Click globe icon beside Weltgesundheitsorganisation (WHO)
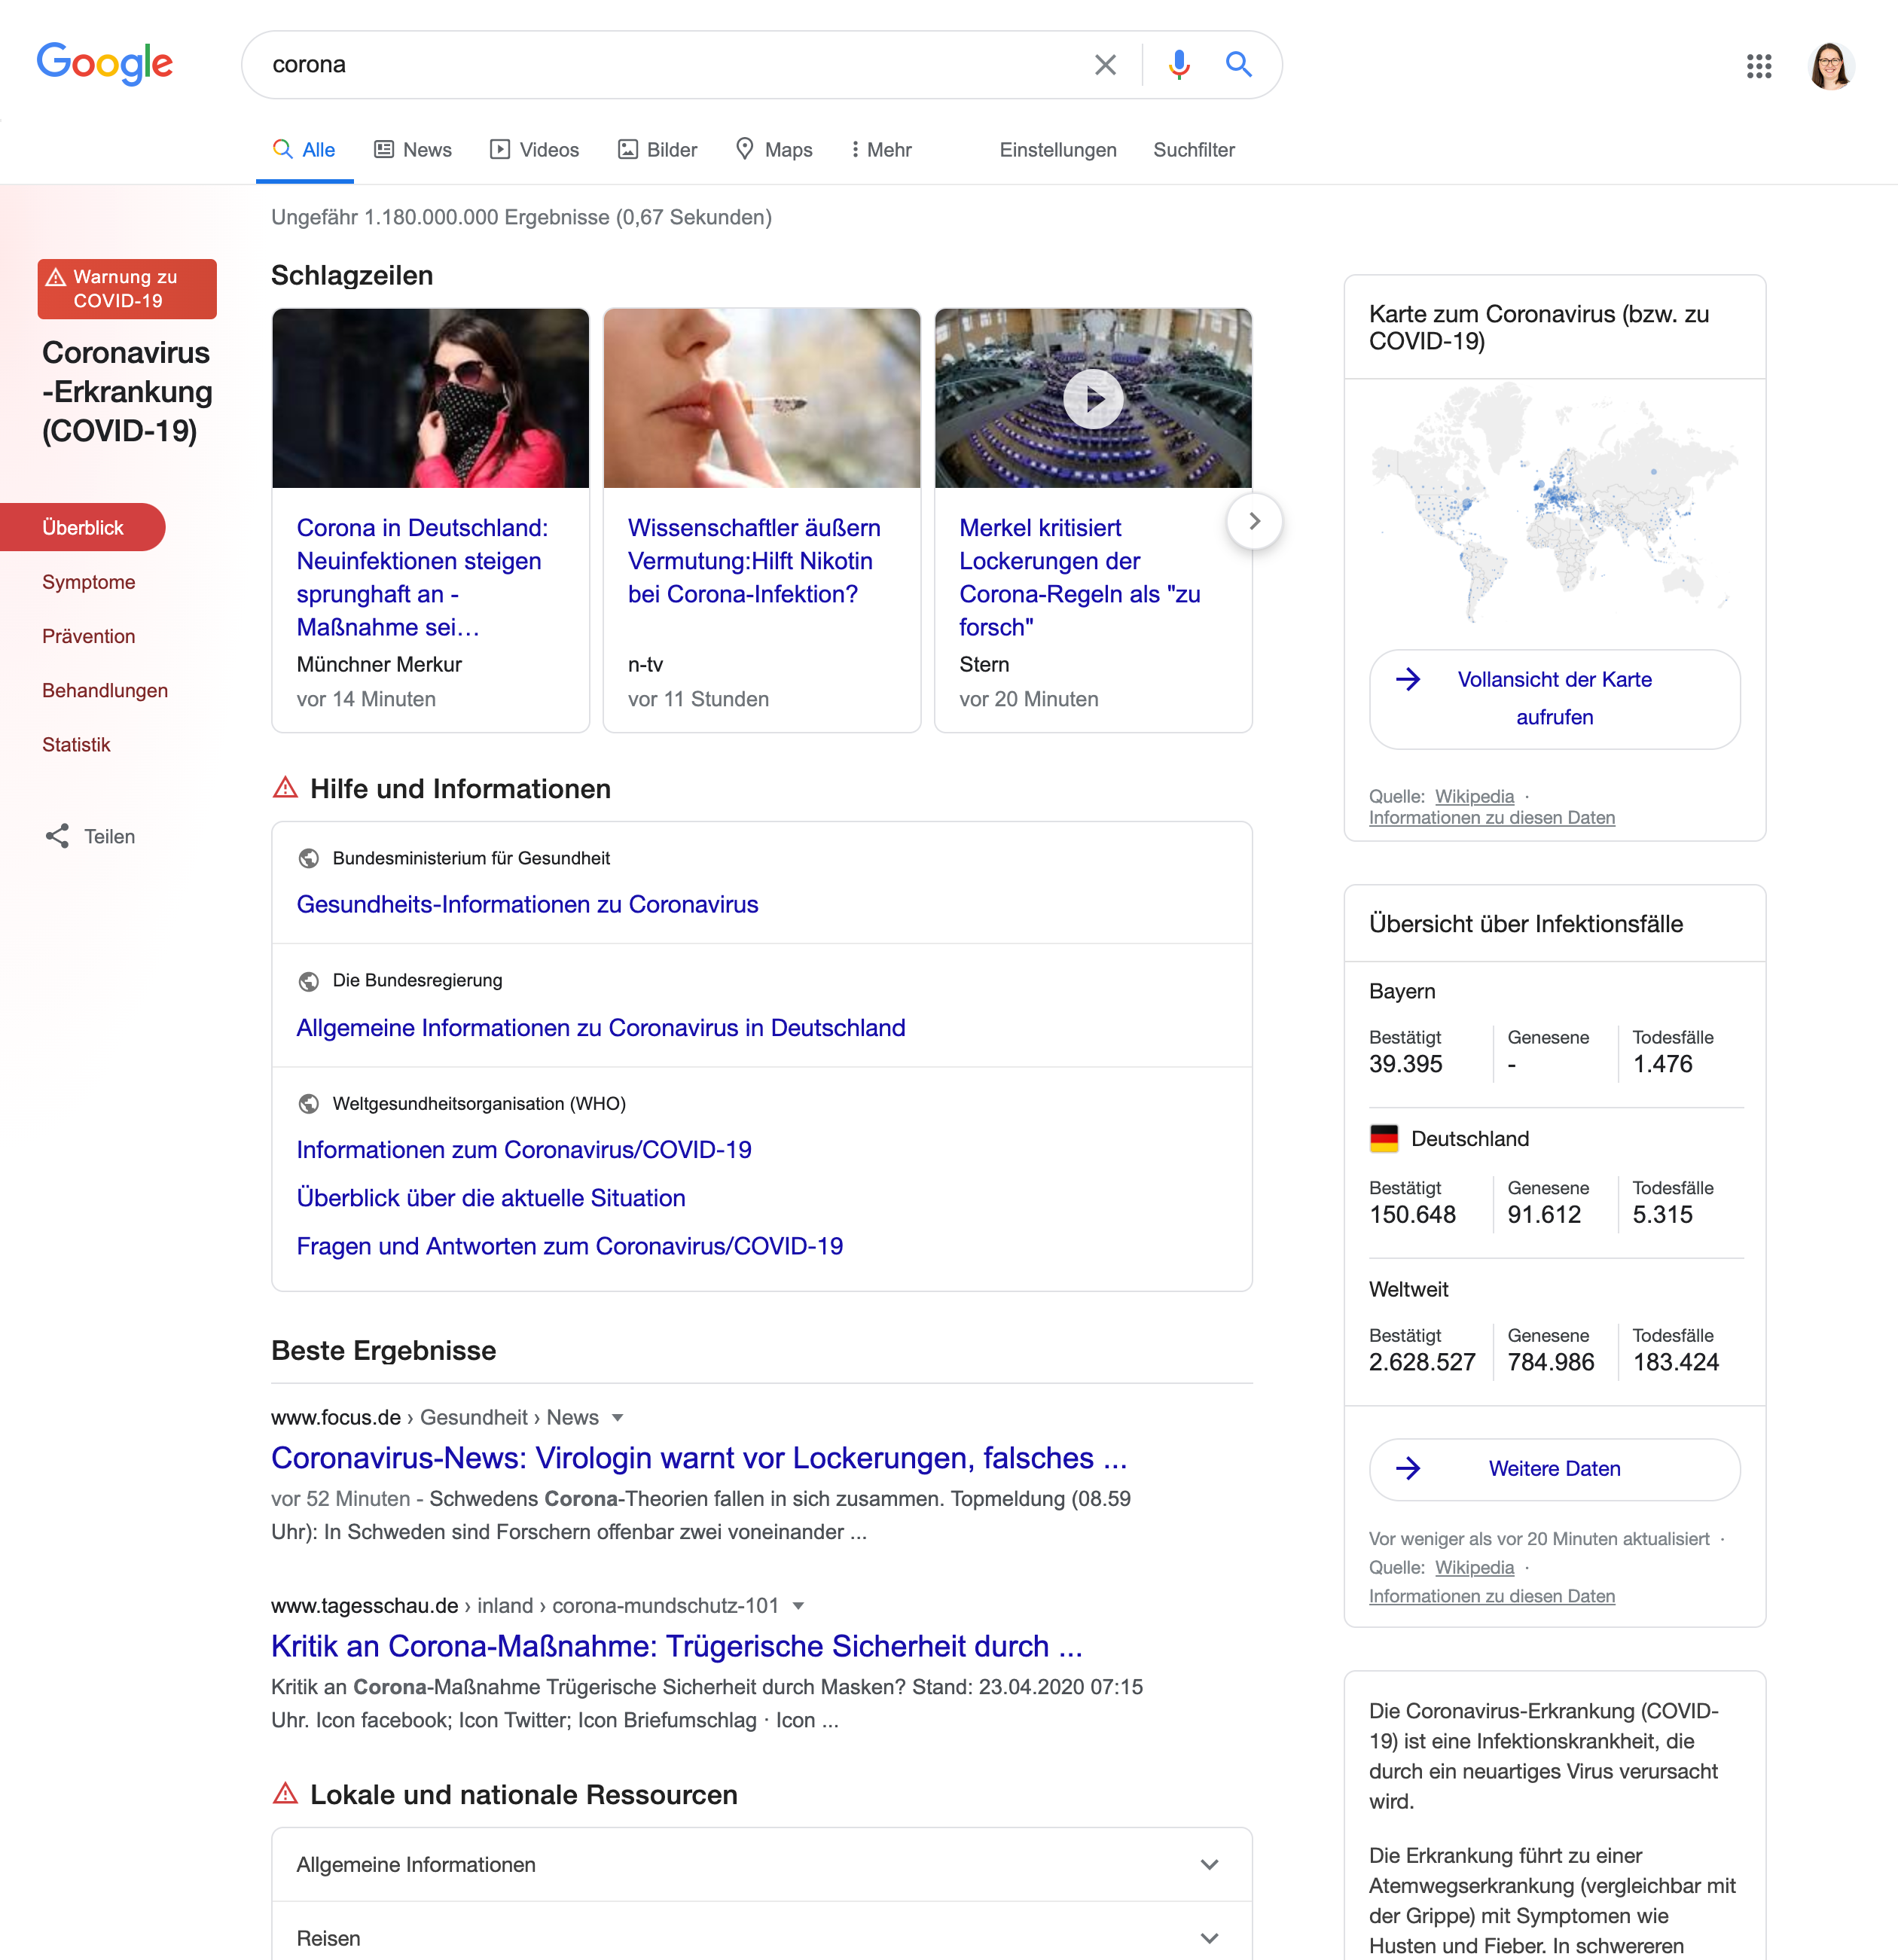The width and height of the screenshot is (1898, 1960). pyautogui.click(x=309, y=1103)
